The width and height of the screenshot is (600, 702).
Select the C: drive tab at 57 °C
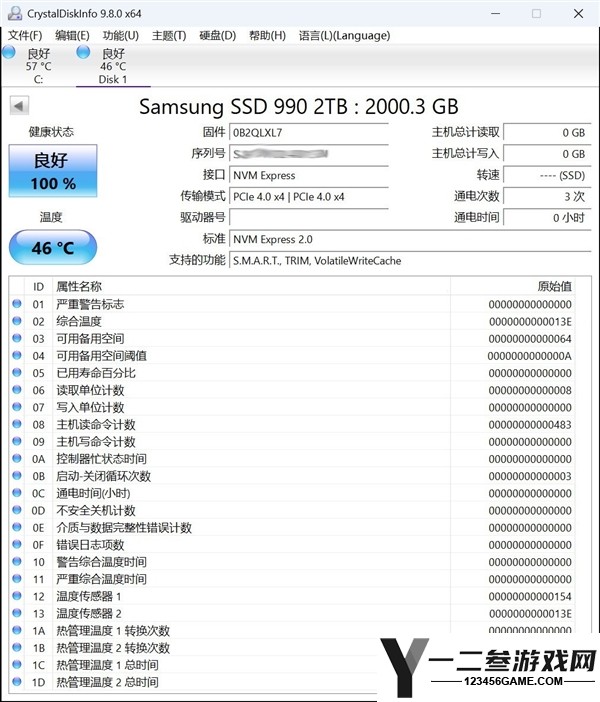coord(38,65)
